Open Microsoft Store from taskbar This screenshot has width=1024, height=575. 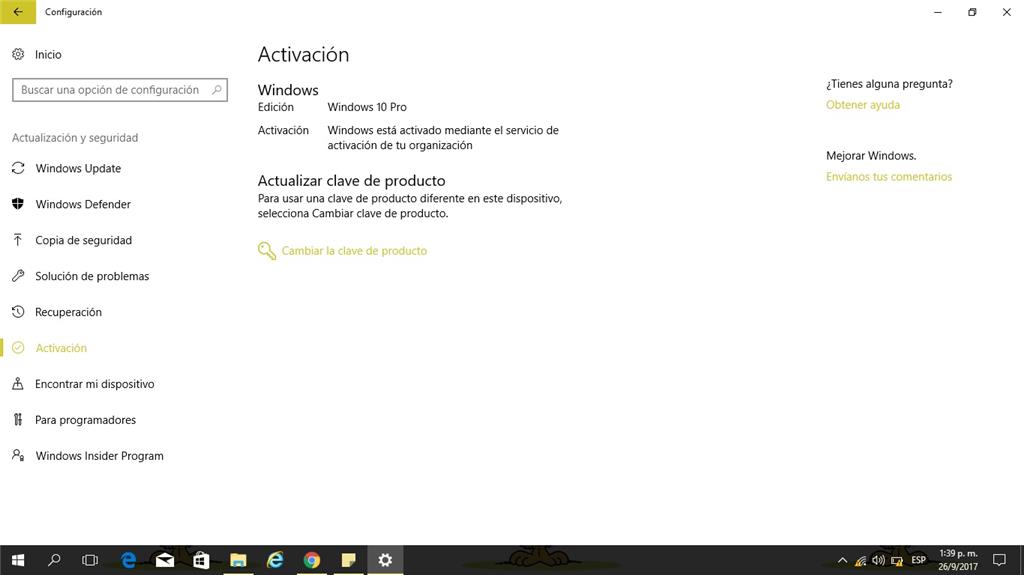(x=201, y=560)
